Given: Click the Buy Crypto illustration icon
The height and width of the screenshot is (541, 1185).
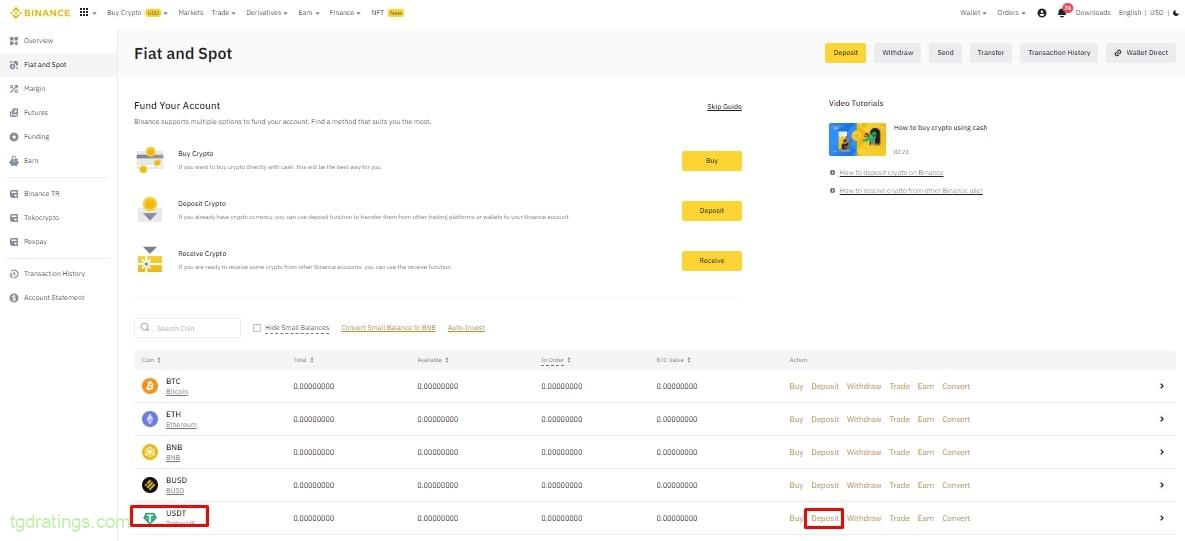Looking at the screenshot, I should (150, 160).
